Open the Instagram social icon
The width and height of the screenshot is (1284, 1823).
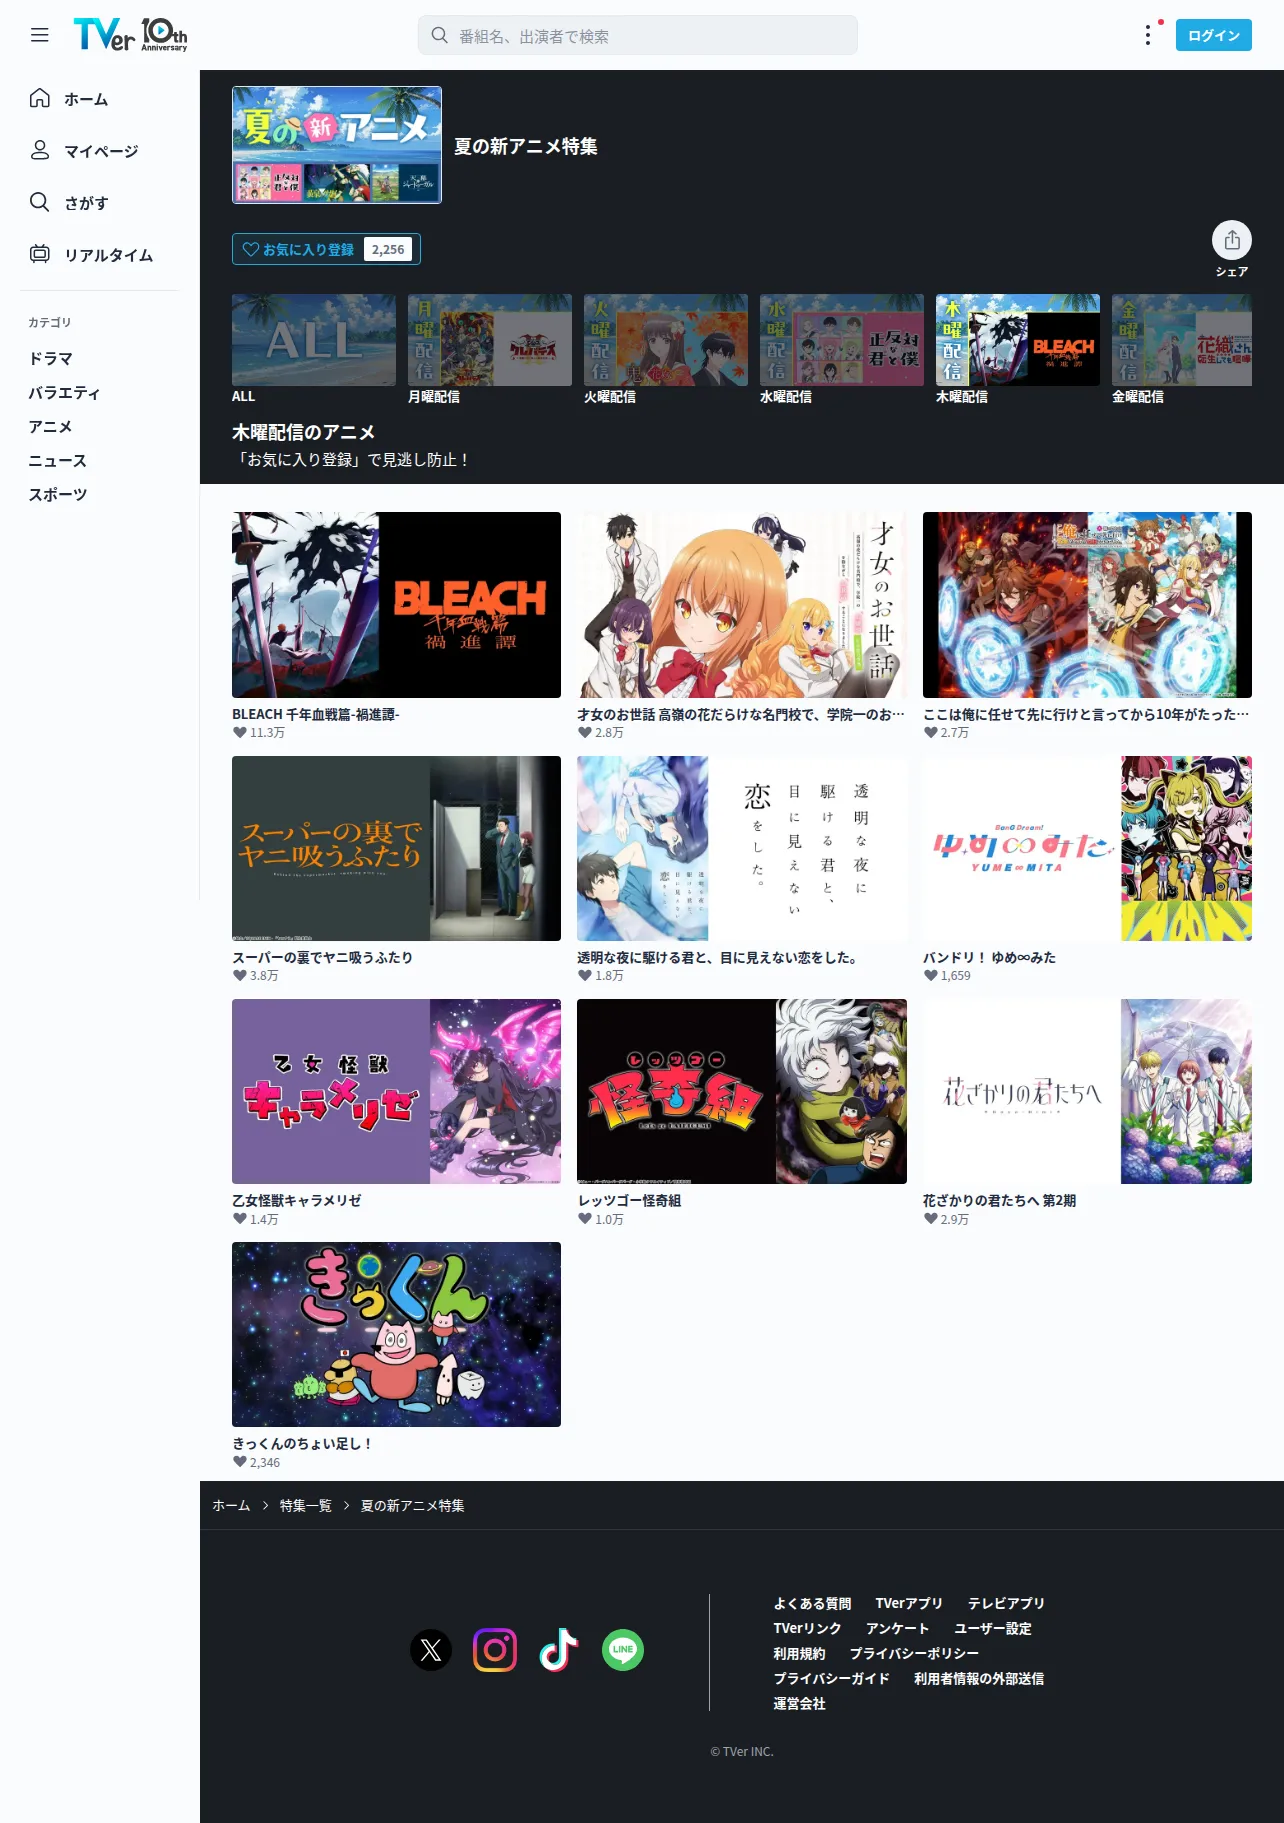[495, 1650]
